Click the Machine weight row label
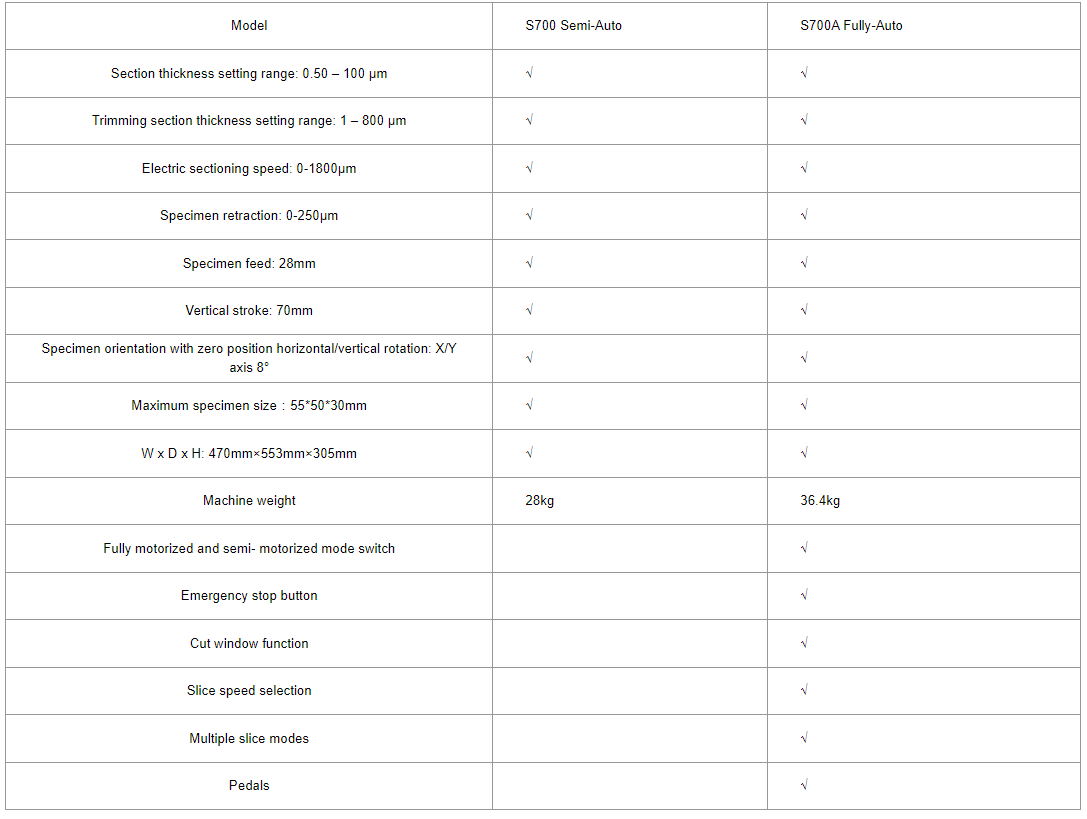1087x819 pixels. [249, 500]
